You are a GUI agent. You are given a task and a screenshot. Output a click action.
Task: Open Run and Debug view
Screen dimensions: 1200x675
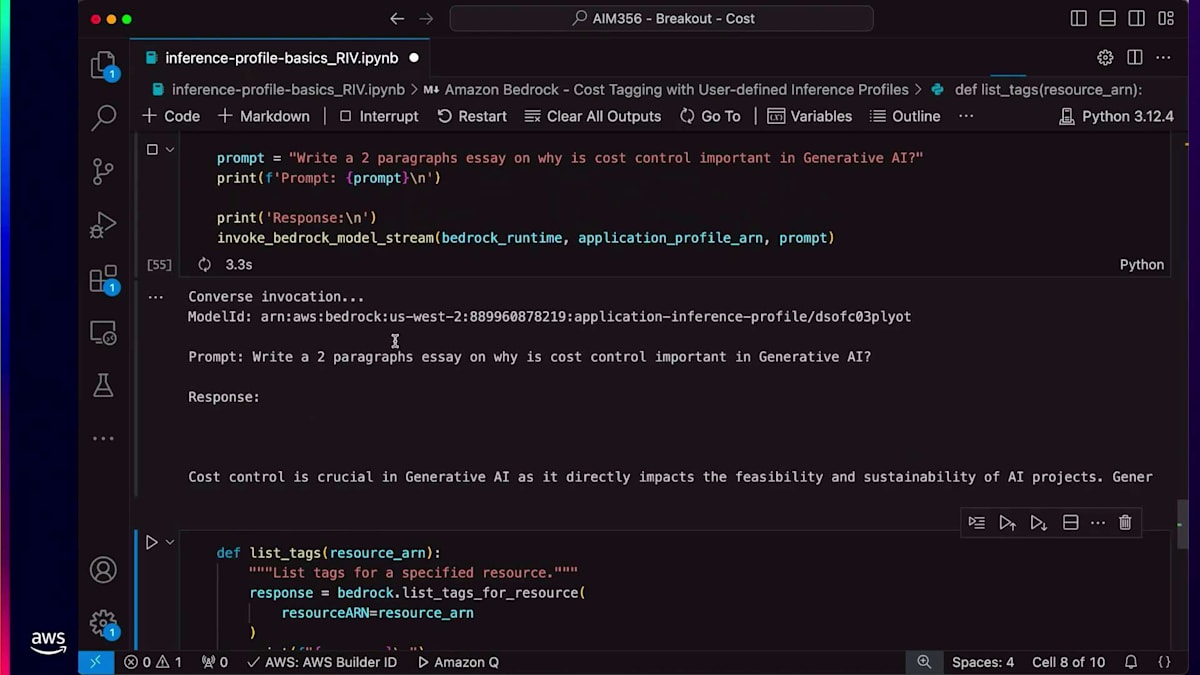[104, 225]
